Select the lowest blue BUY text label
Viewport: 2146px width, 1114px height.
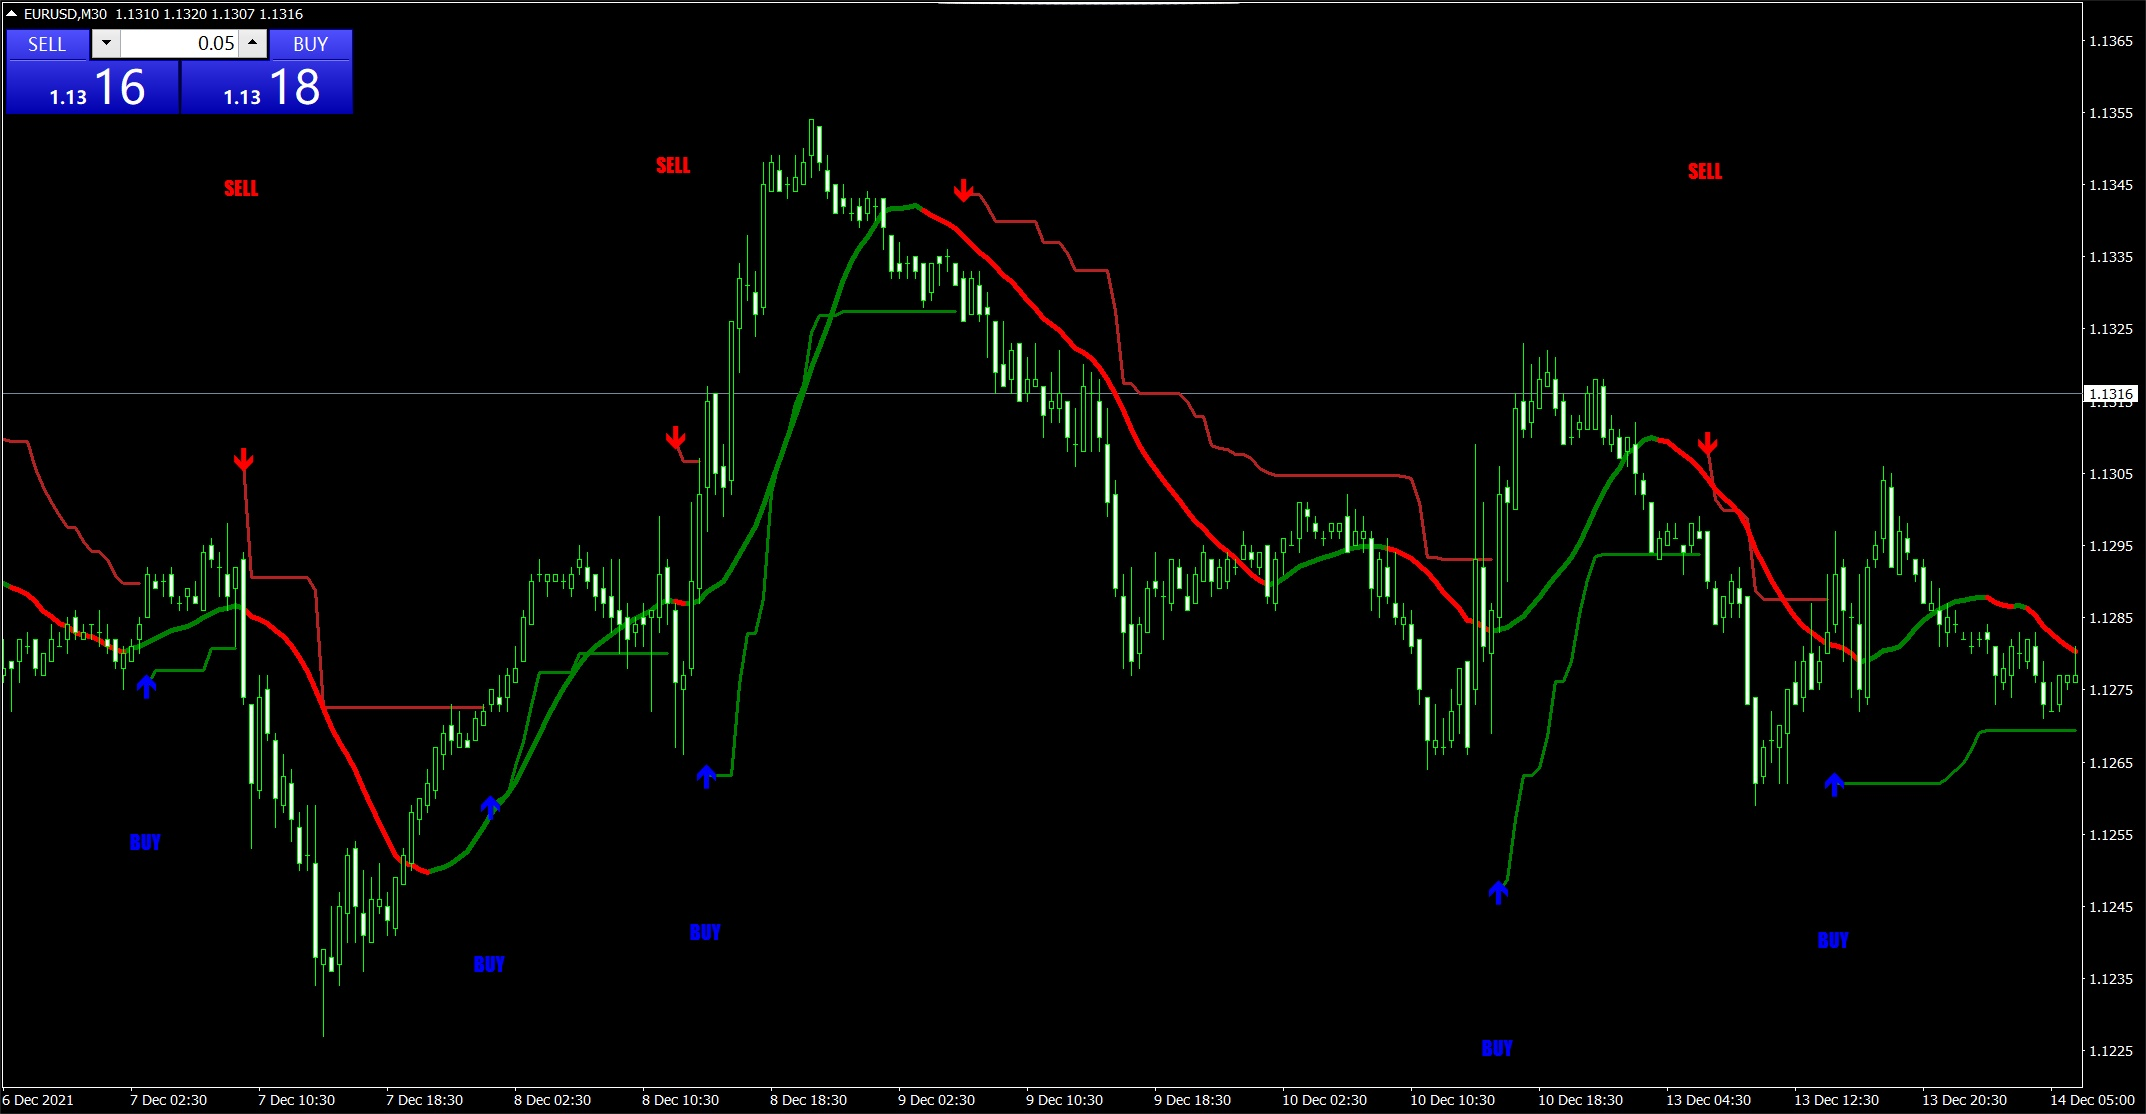1497,1048
